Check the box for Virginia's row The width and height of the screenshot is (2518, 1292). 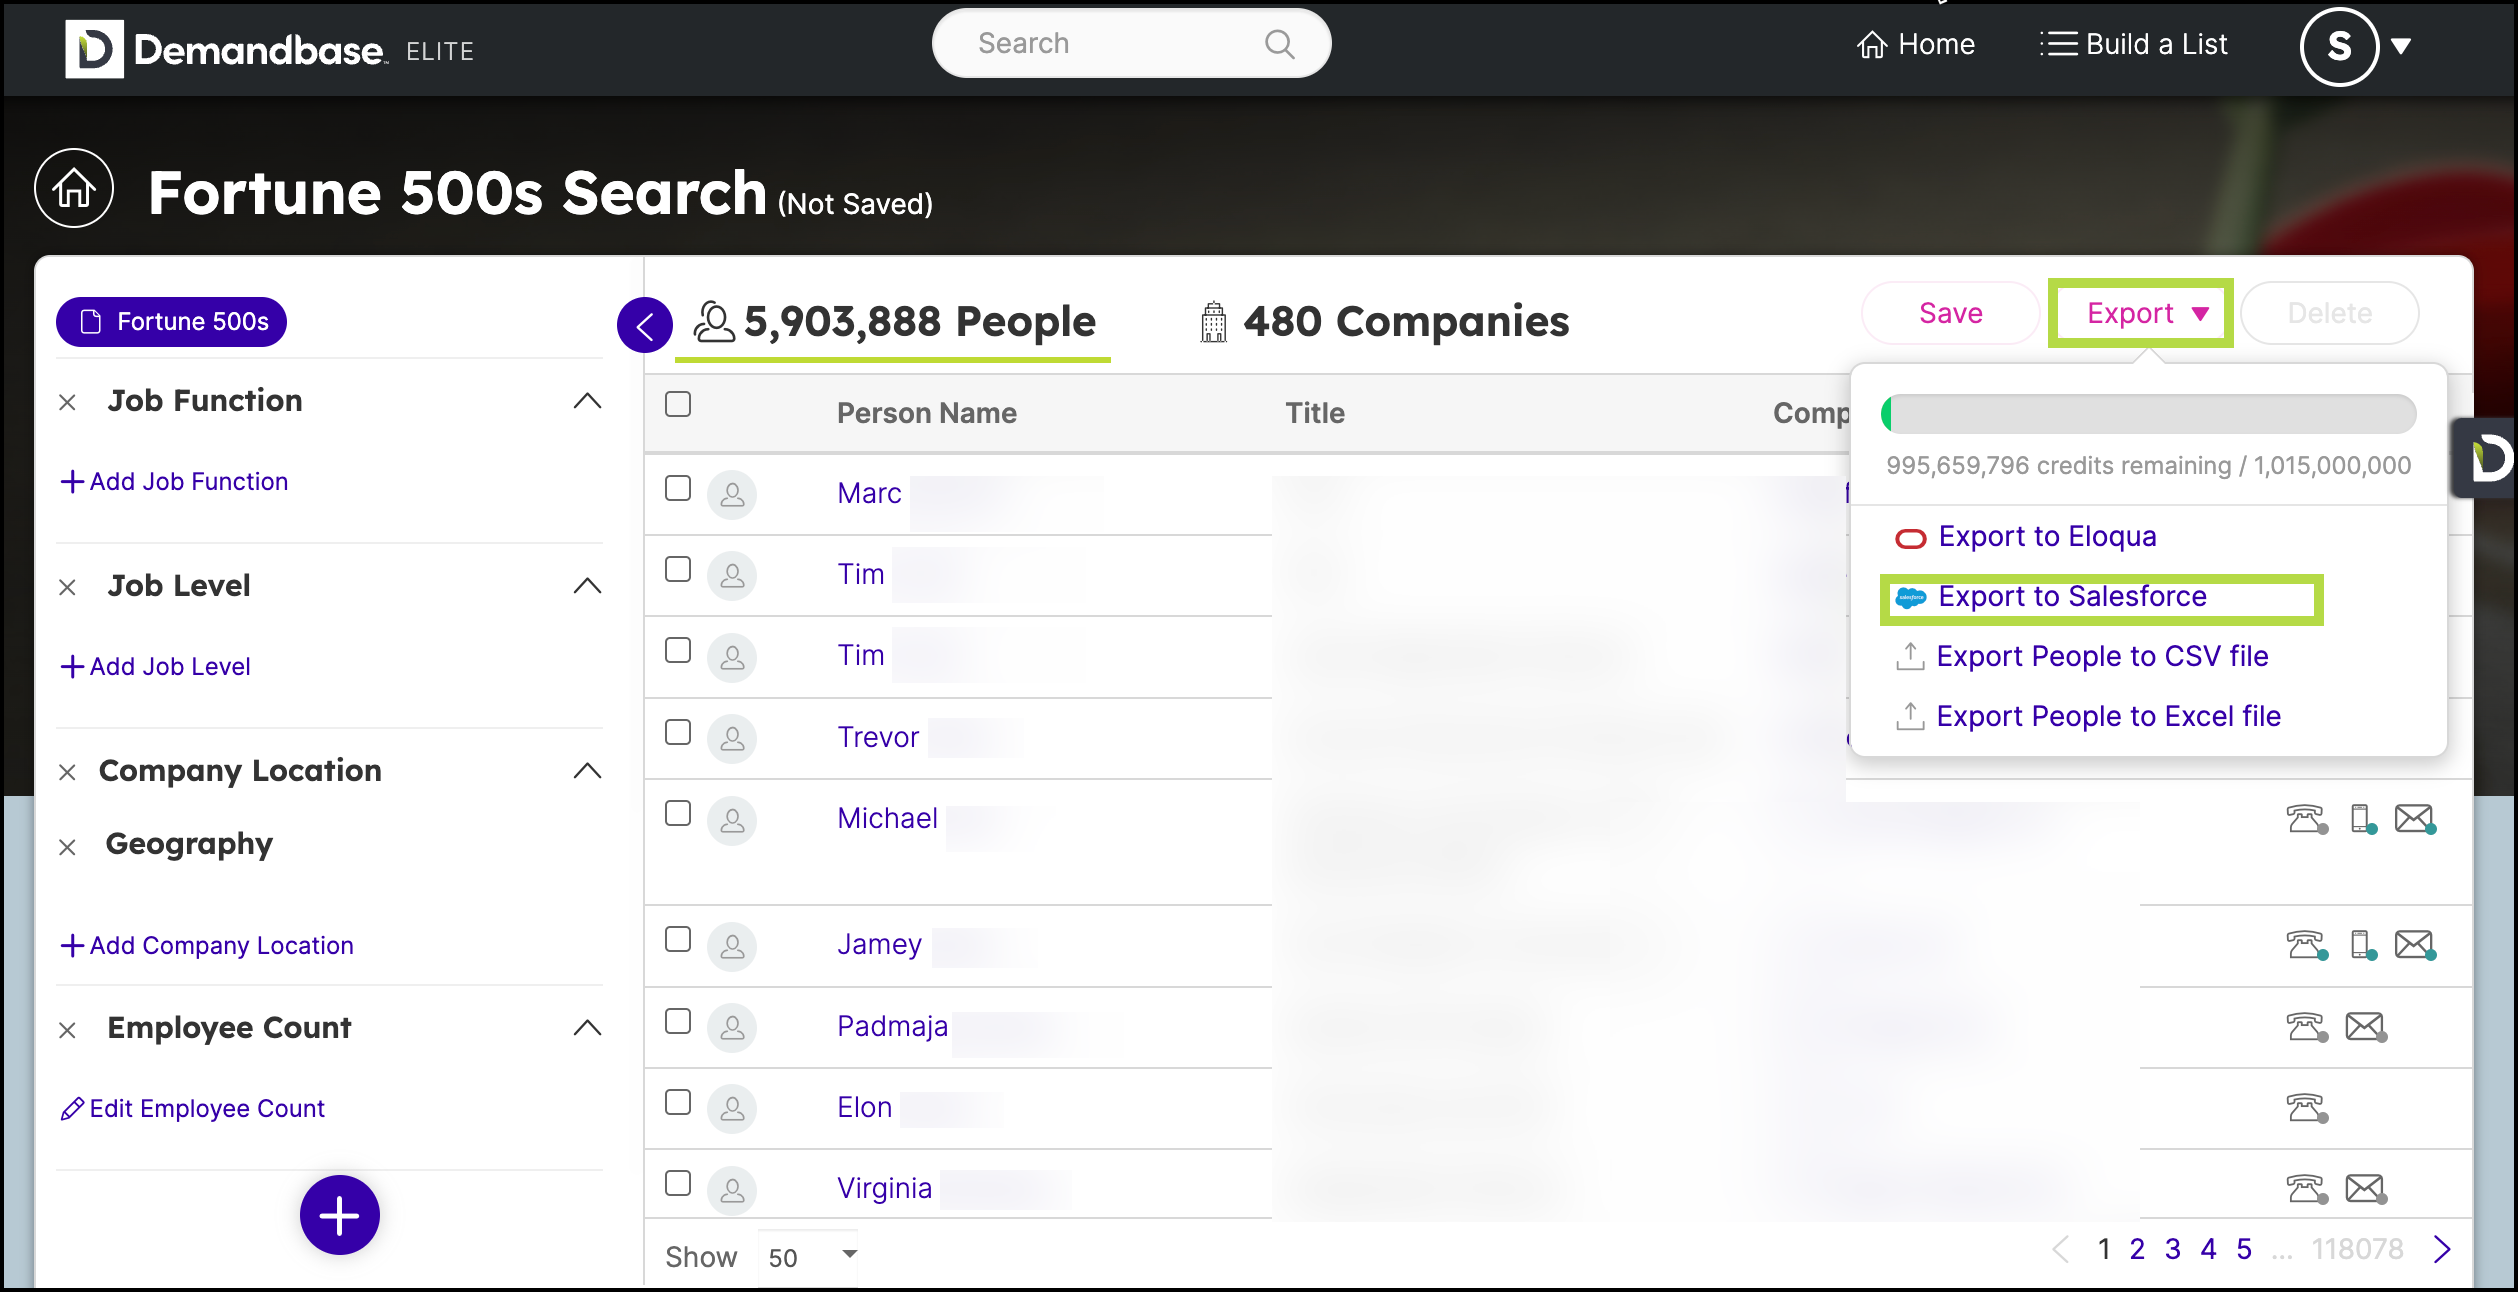click(678, 1183)
